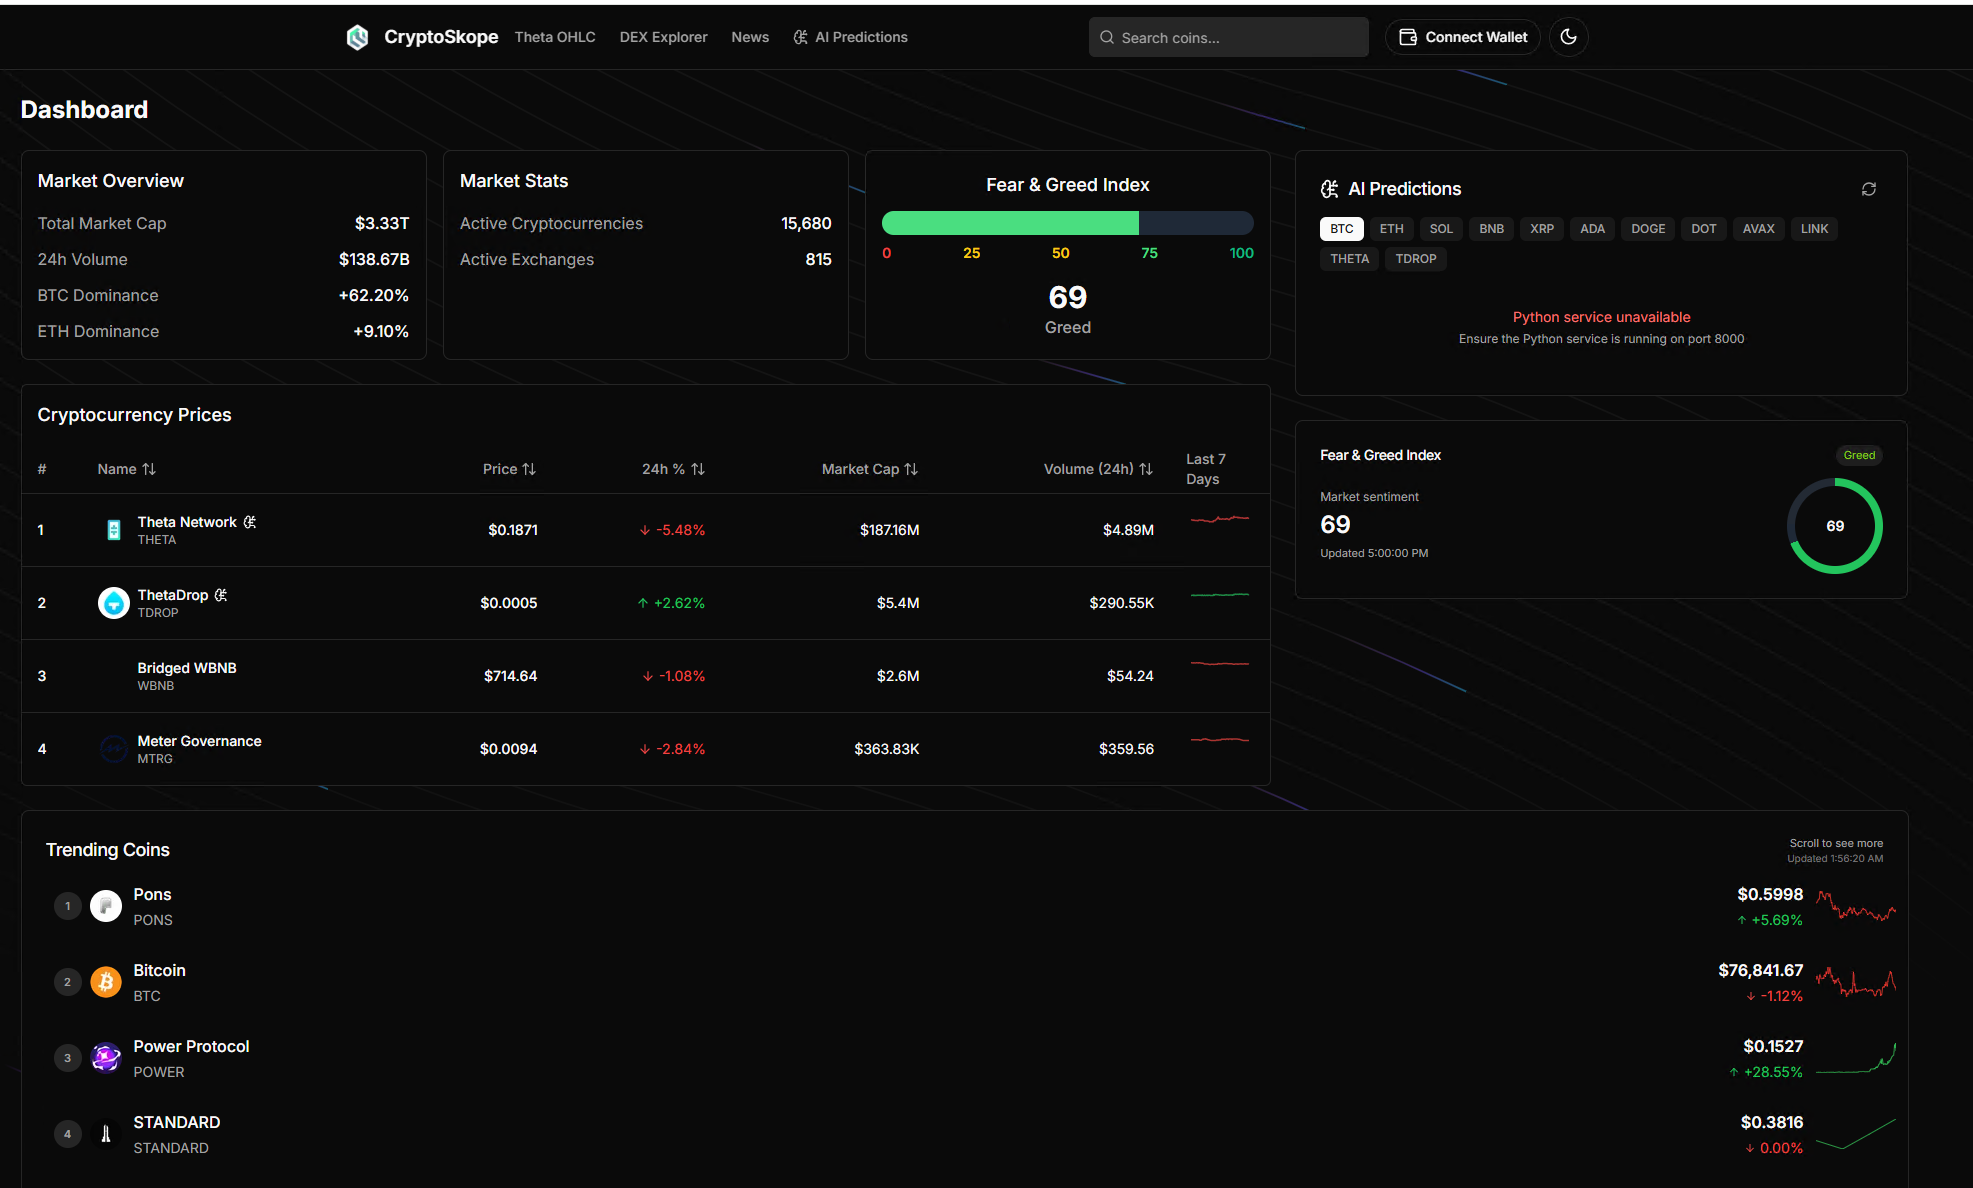The image size is (1973, 1188).
Task: Open Meter Governance row name
Action: 199,741
